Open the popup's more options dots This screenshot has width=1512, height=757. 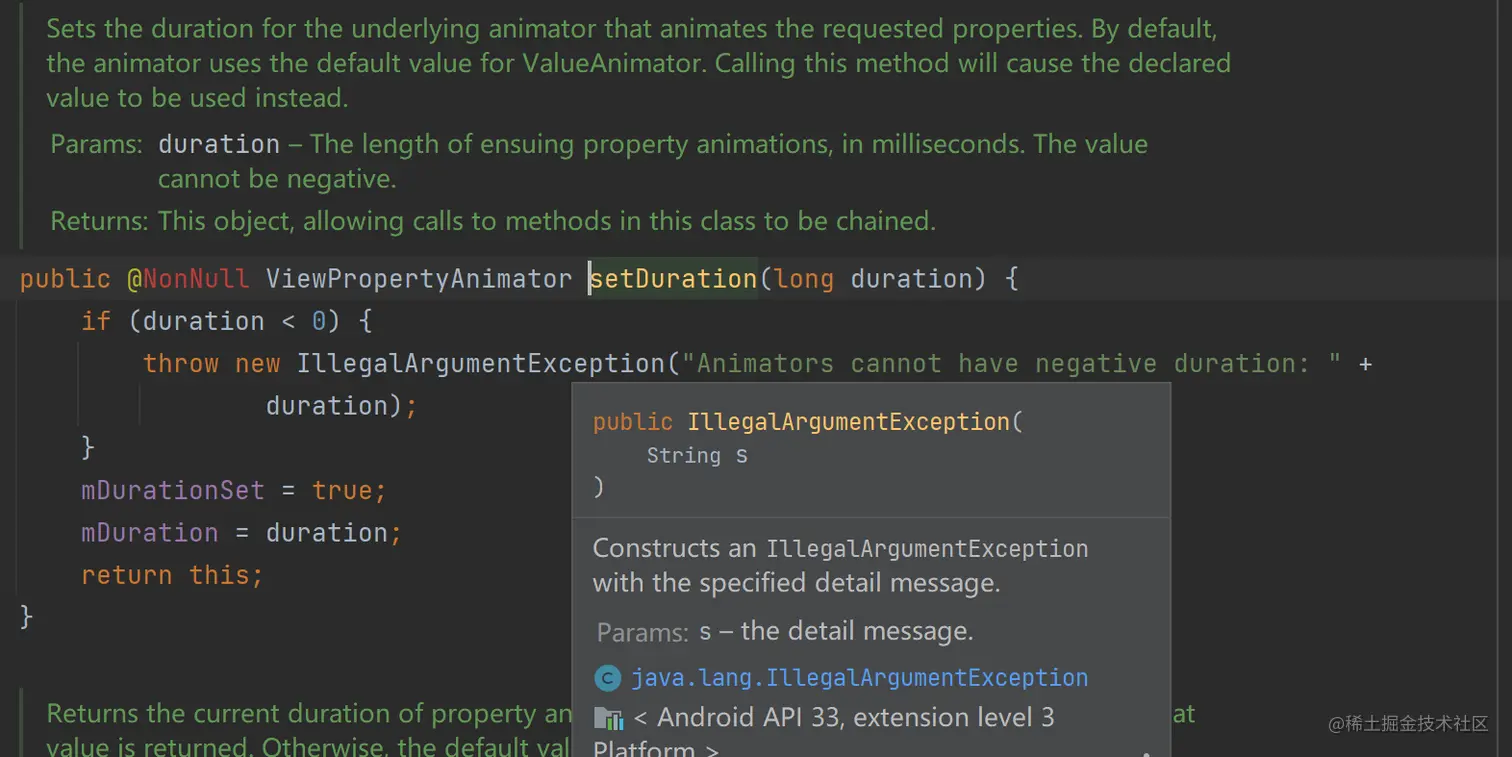[1146, 752]
